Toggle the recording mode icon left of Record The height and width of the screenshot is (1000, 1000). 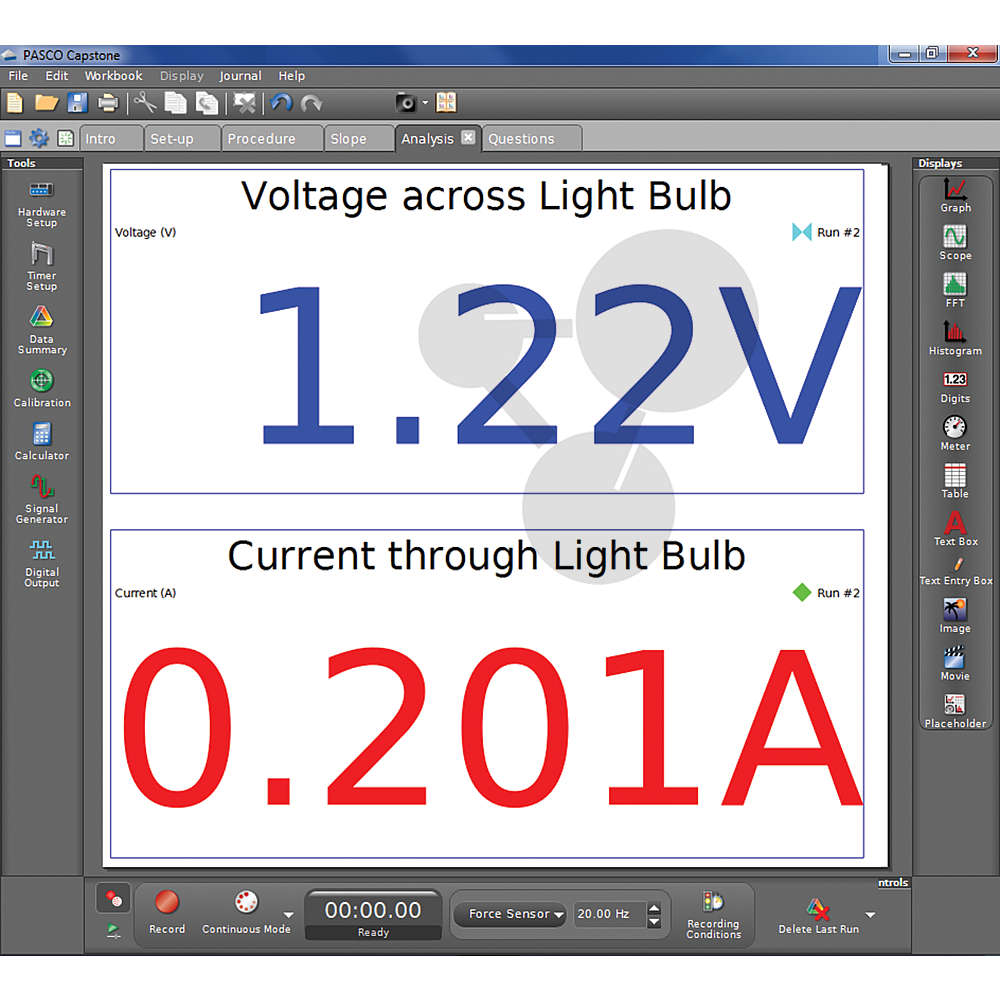(114, 899)
